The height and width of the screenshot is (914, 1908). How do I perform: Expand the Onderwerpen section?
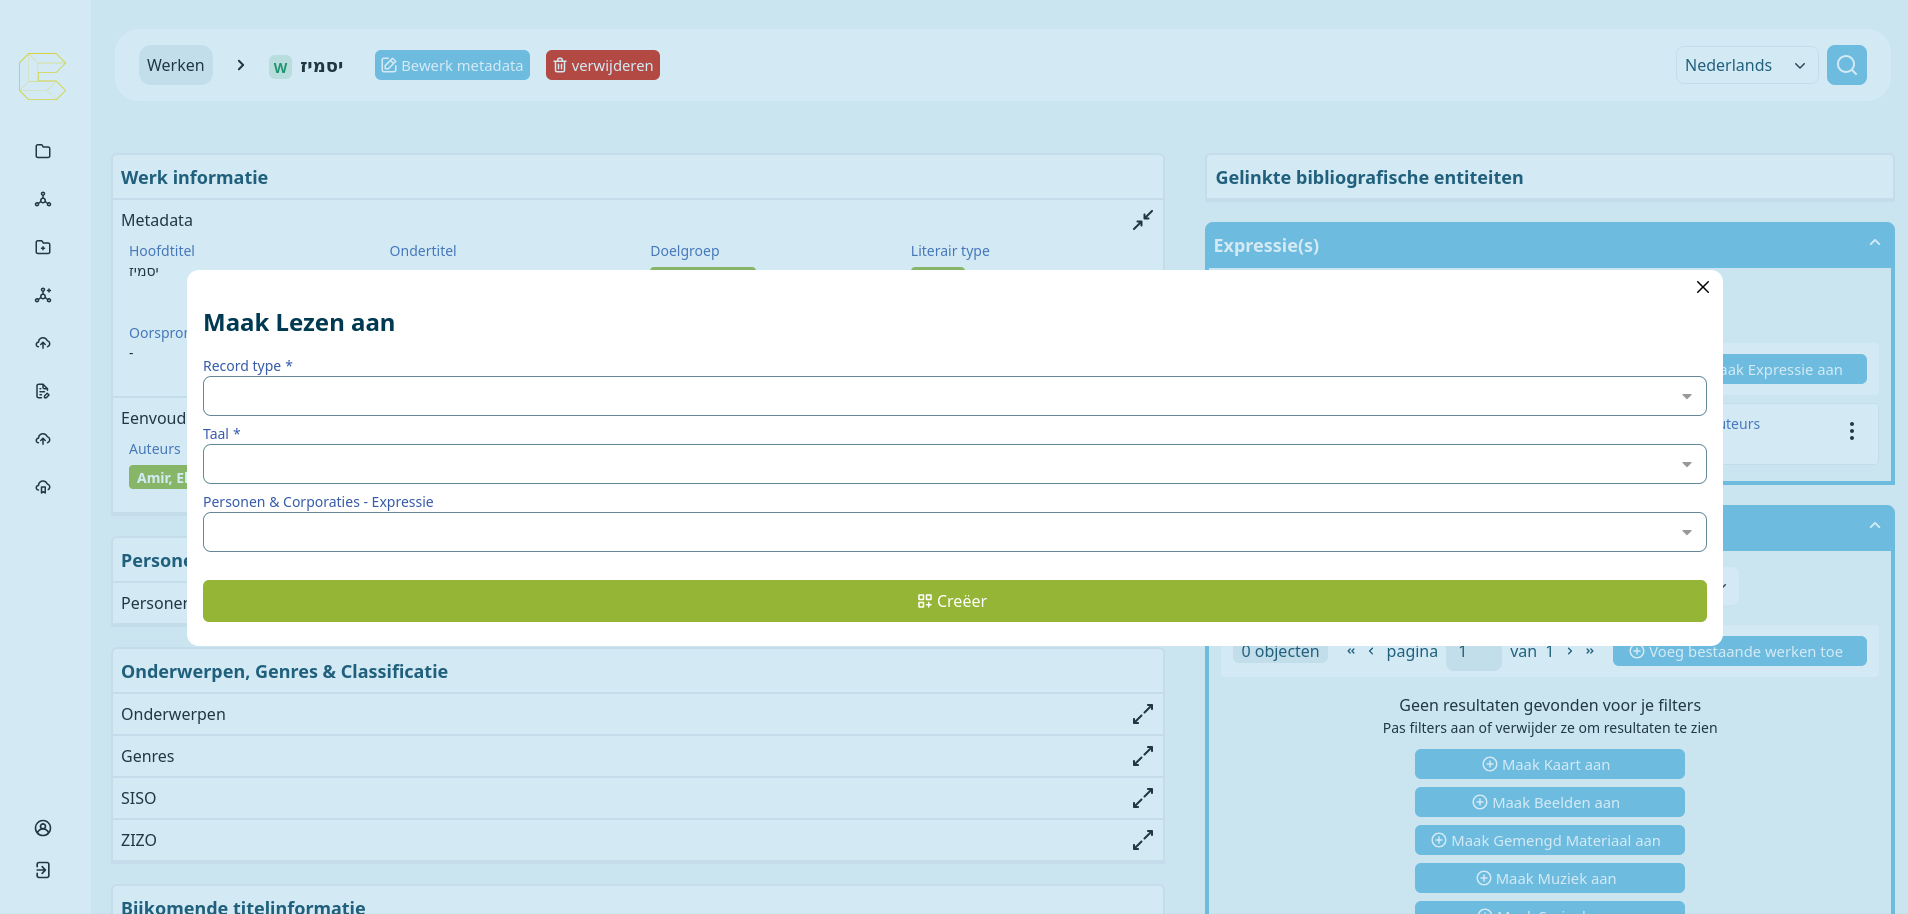pos(1142,714)
